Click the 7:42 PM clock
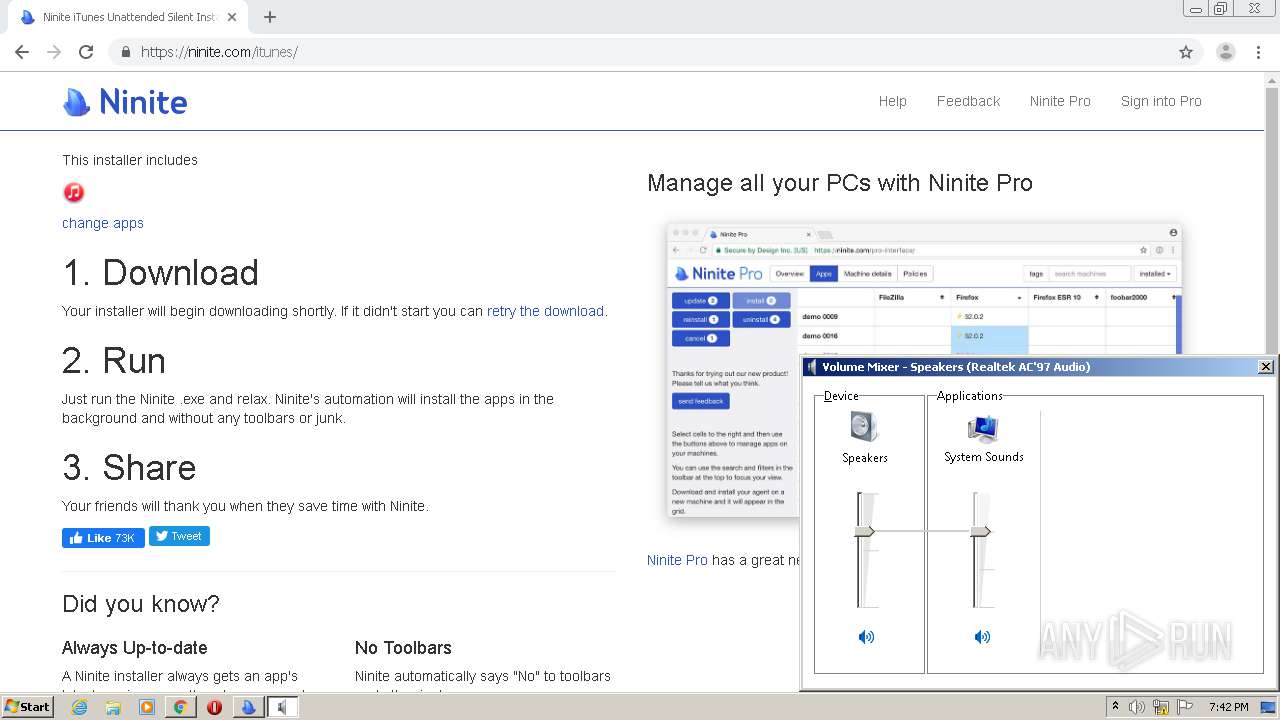Image resolution: width=1280 pixels, height=720 pixels. click(x=1228, y=707)
